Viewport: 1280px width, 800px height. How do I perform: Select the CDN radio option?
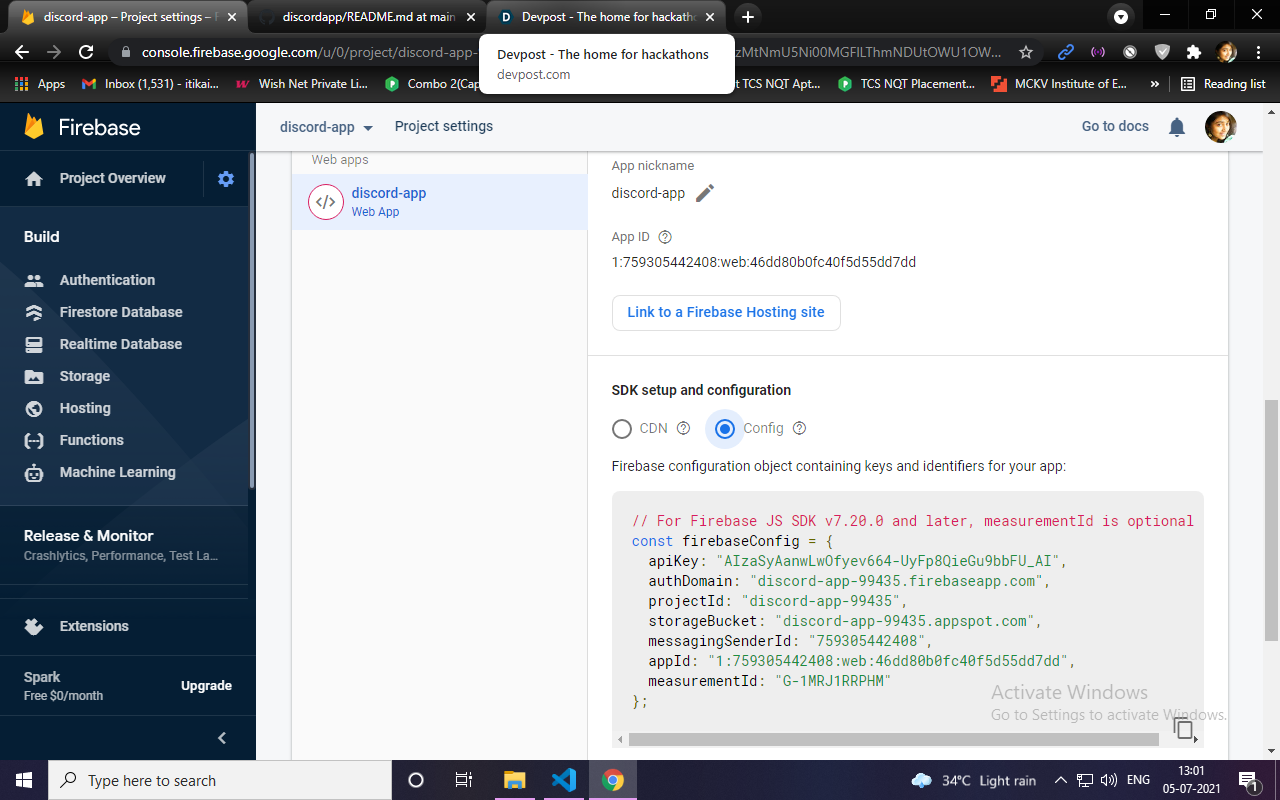pyautogui.click(x=622, y=429)
